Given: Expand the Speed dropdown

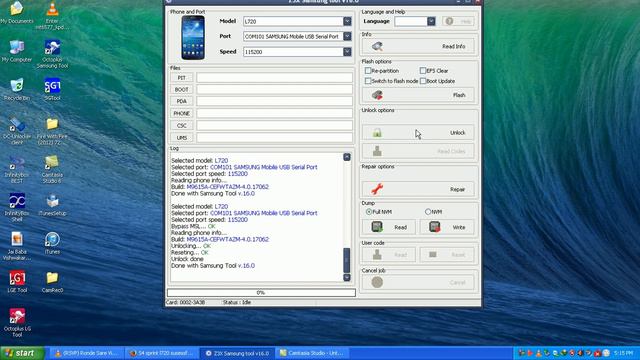Looking at the screenshot, I should coord(347,52).
